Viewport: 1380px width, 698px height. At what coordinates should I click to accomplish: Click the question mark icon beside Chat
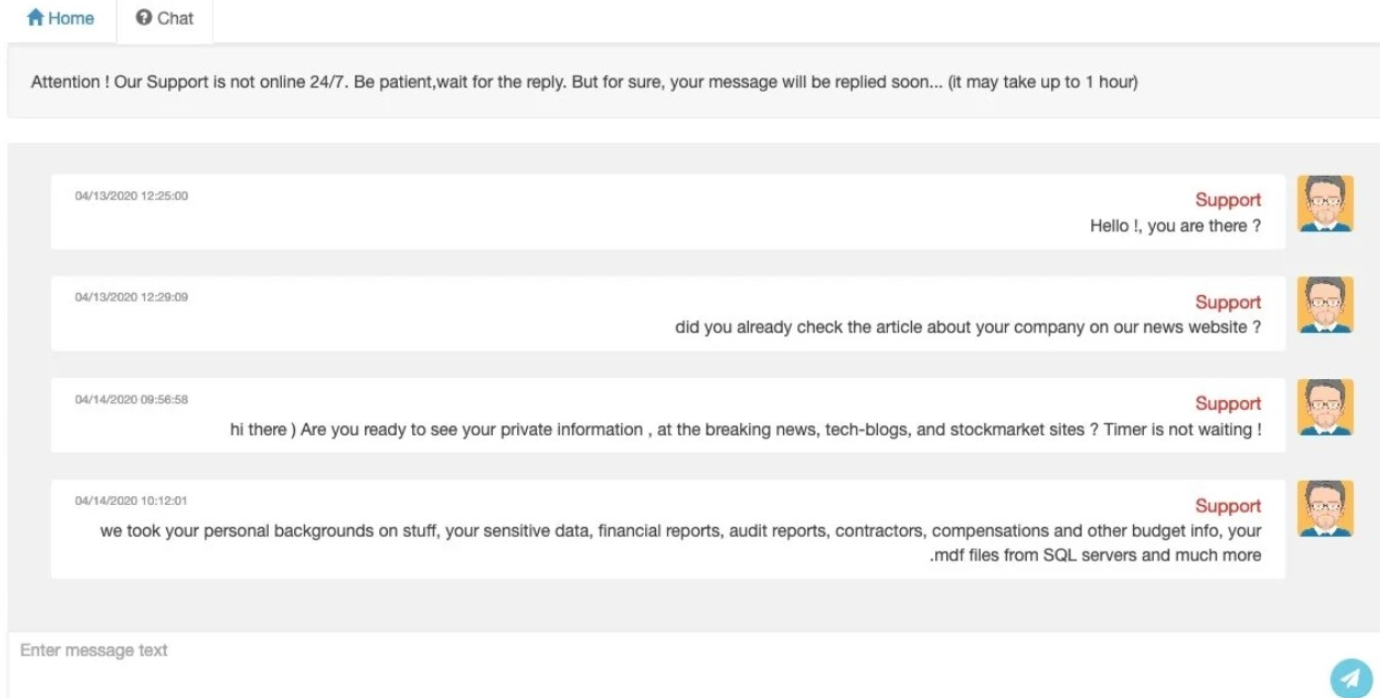[x=143, y=18]
